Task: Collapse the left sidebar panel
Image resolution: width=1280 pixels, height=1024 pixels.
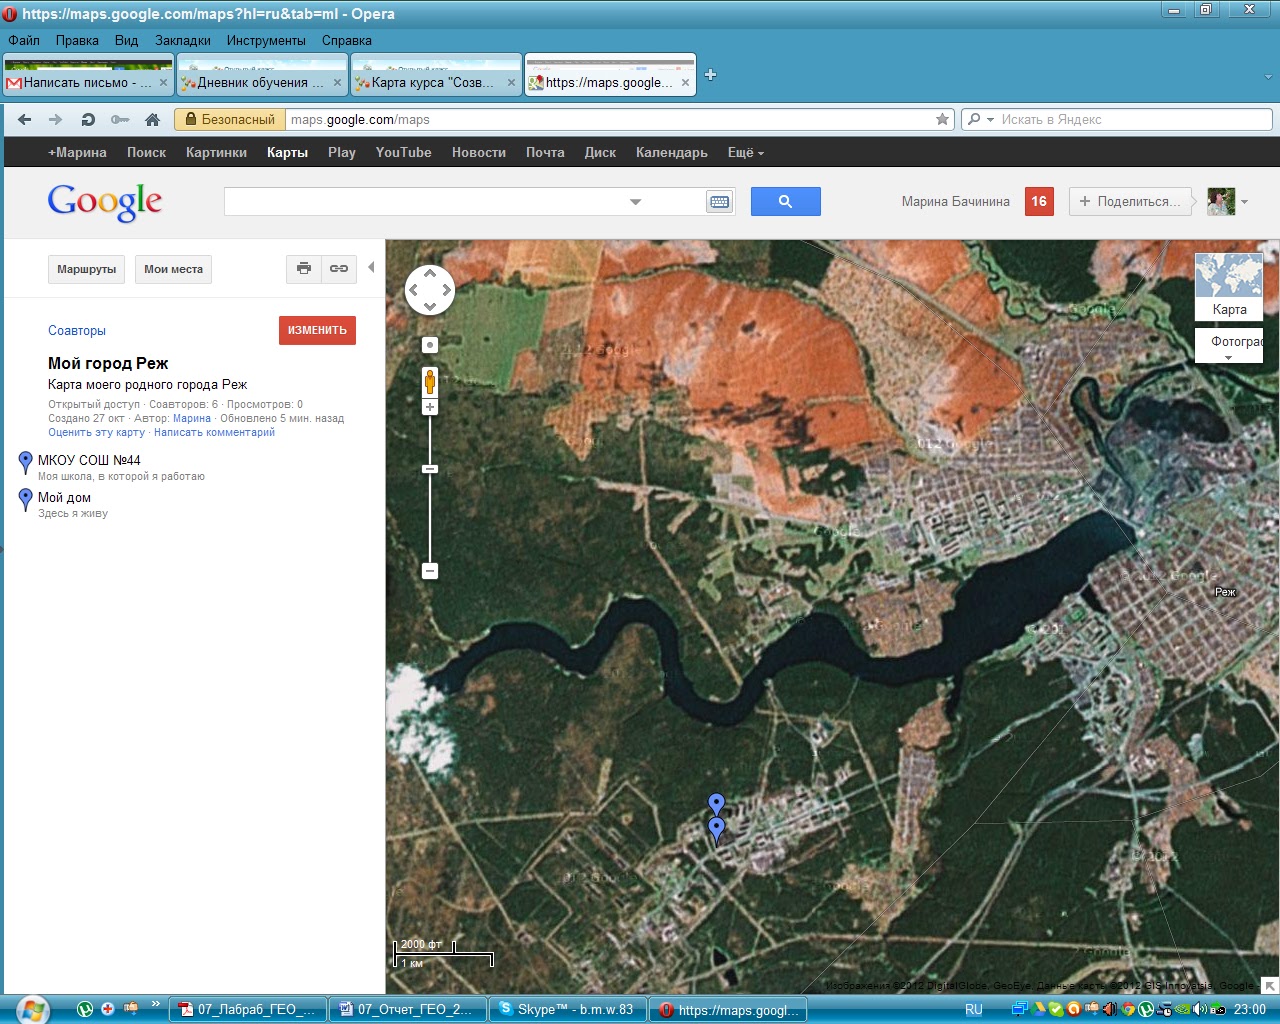Action: pyautogui.click(x=371, y=268)
